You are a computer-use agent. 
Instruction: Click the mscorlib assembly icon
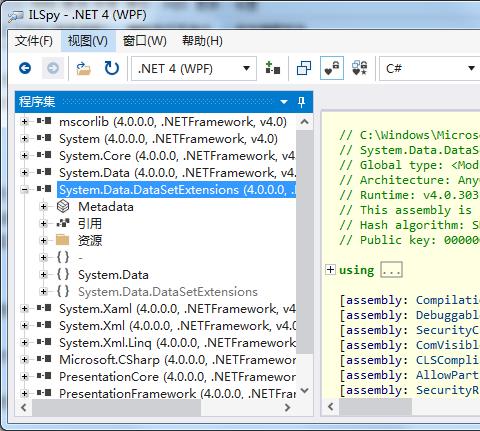pyautogui.click(x=44, y=121)
